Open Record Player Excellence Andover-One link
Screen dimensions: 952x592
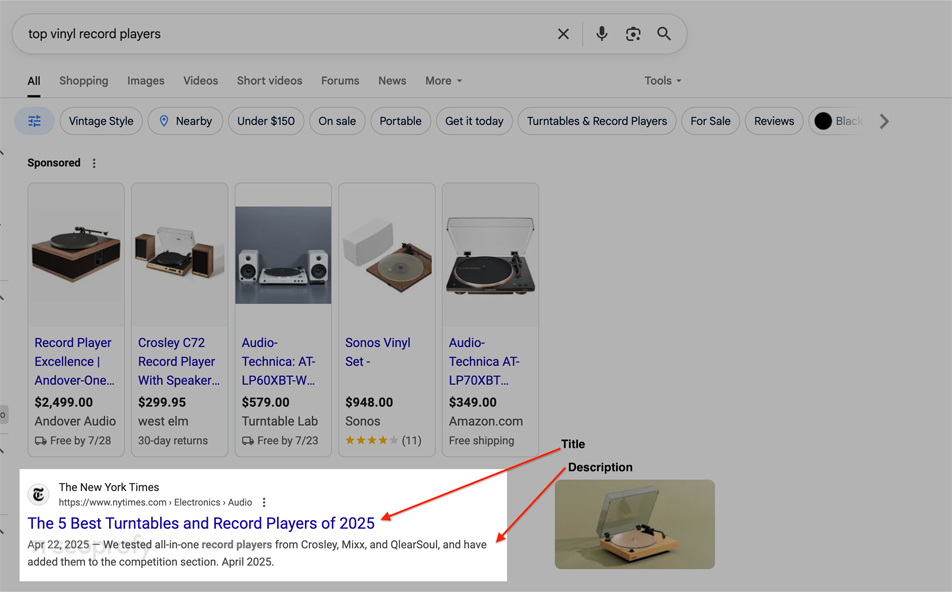tap(74, 361)
